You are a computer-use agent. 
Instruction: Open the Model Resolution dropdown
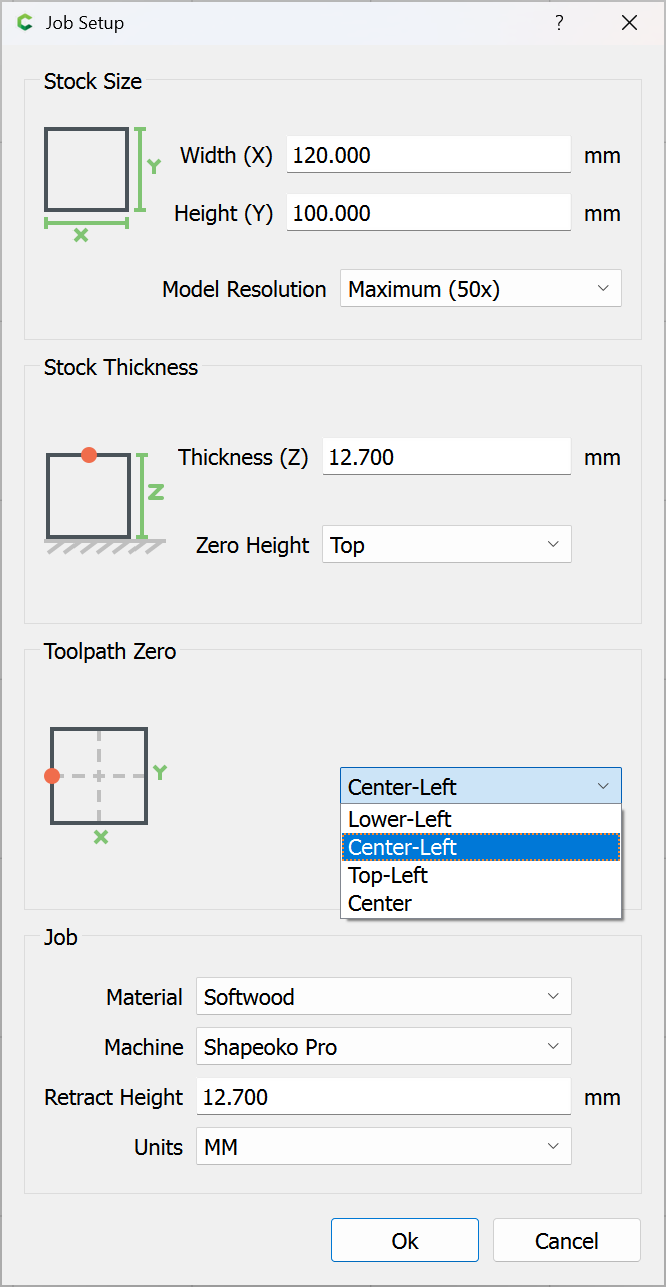coord(480,289)
